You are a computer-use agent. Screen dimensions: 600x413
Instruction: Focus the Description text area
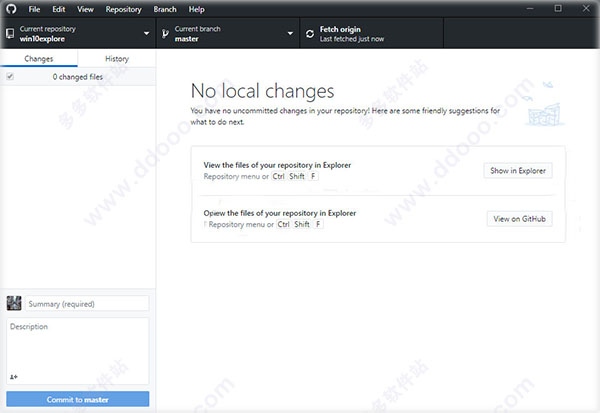pyautogui.click(x=78, y=351)
